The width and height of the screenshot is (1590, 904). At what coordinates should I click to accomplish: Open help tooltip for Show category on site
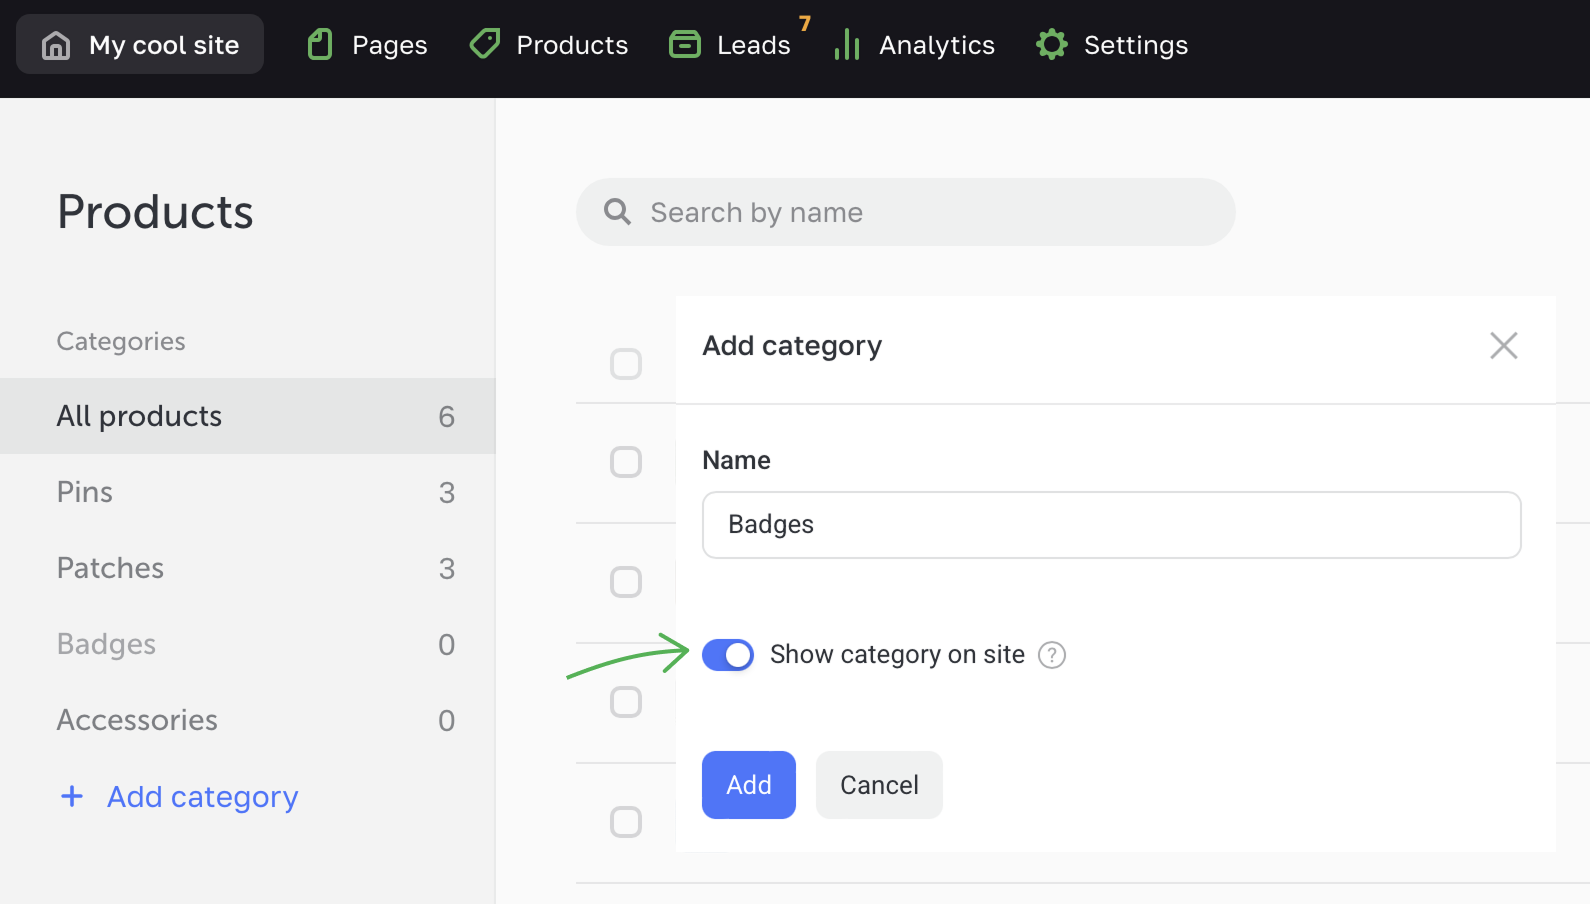coord(1052,655)
